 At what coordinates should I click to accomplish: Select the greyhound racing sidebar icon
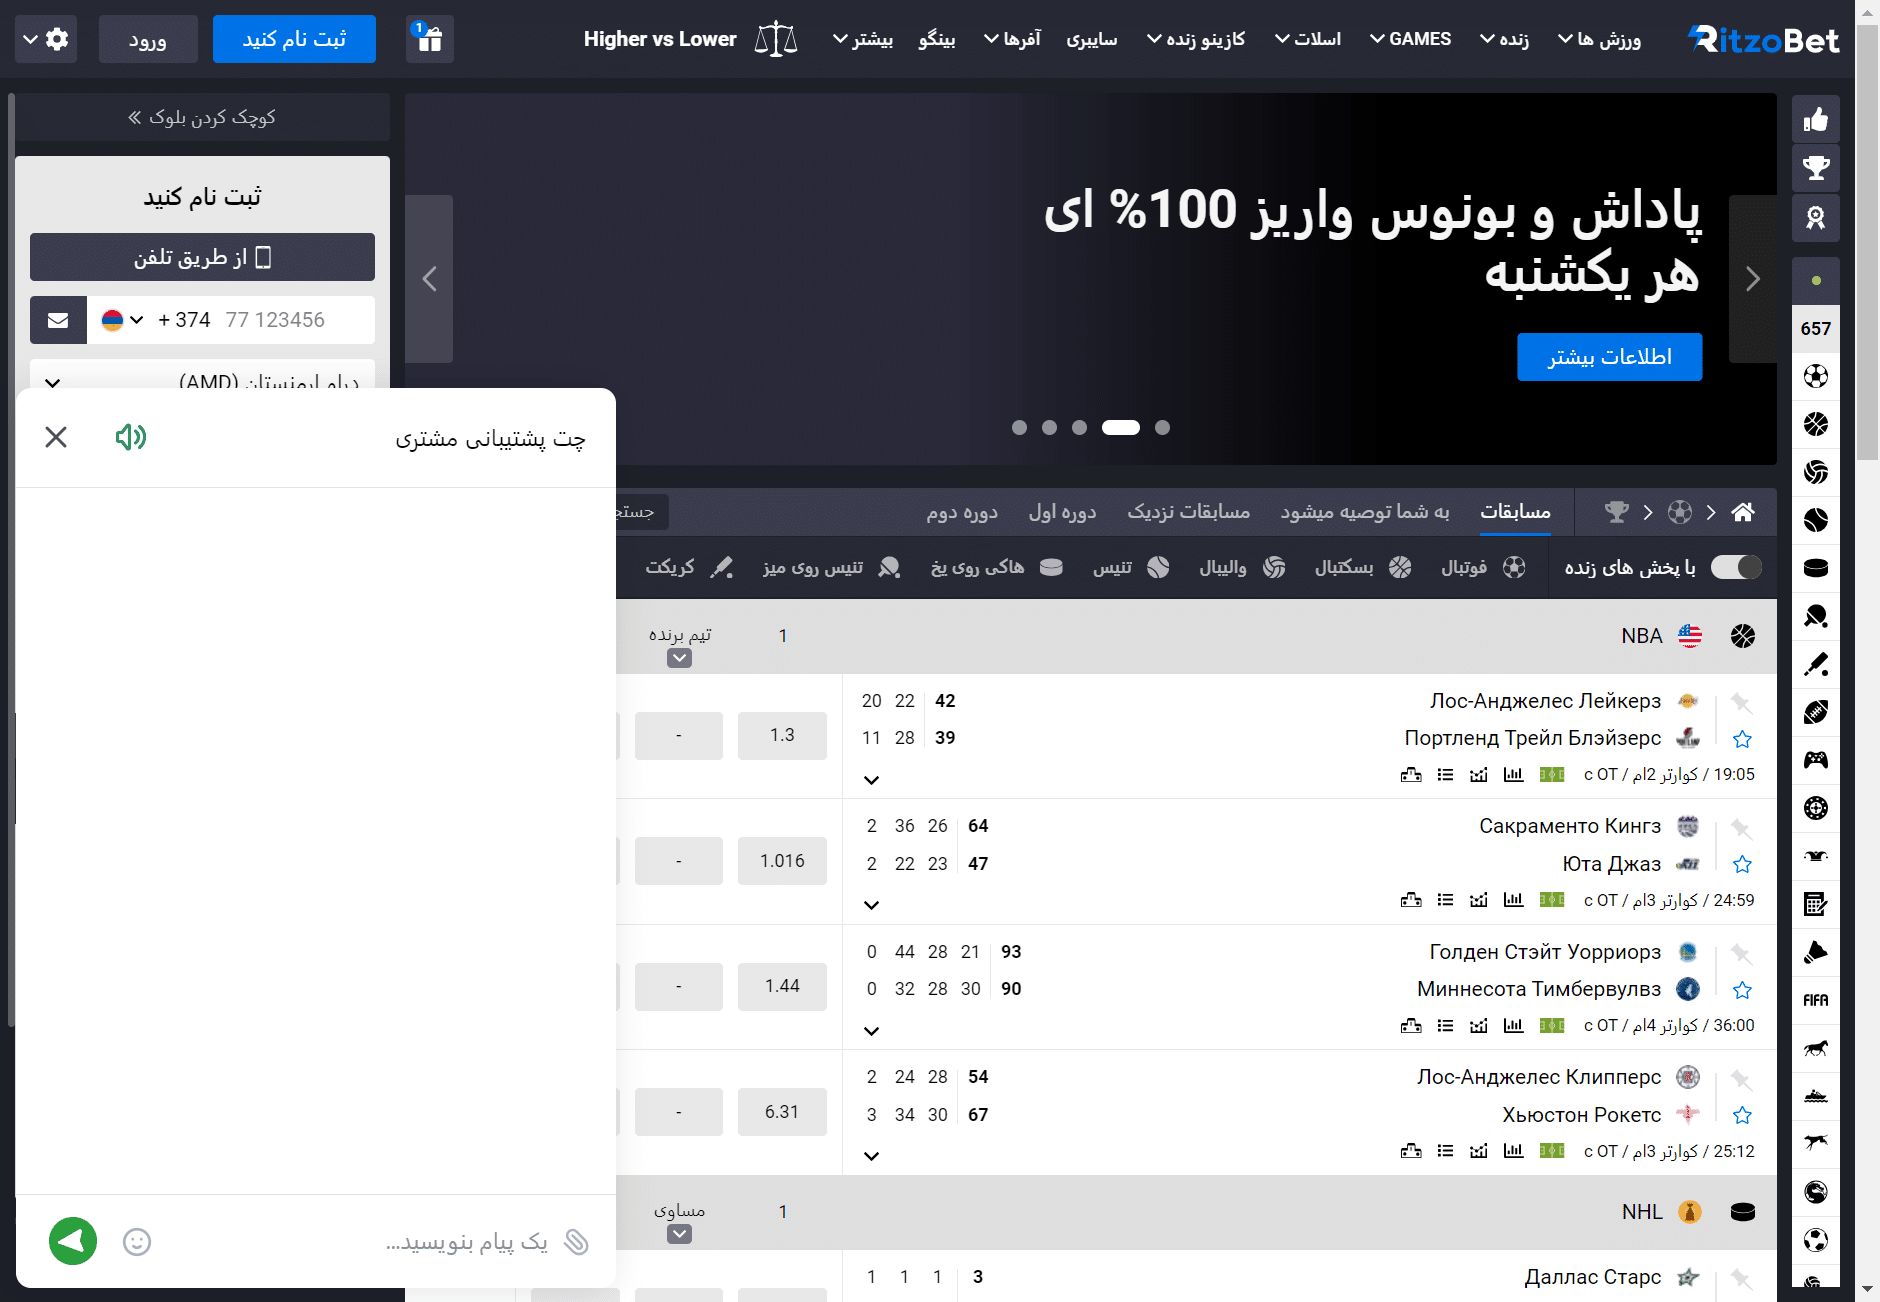point(1816,1144)
